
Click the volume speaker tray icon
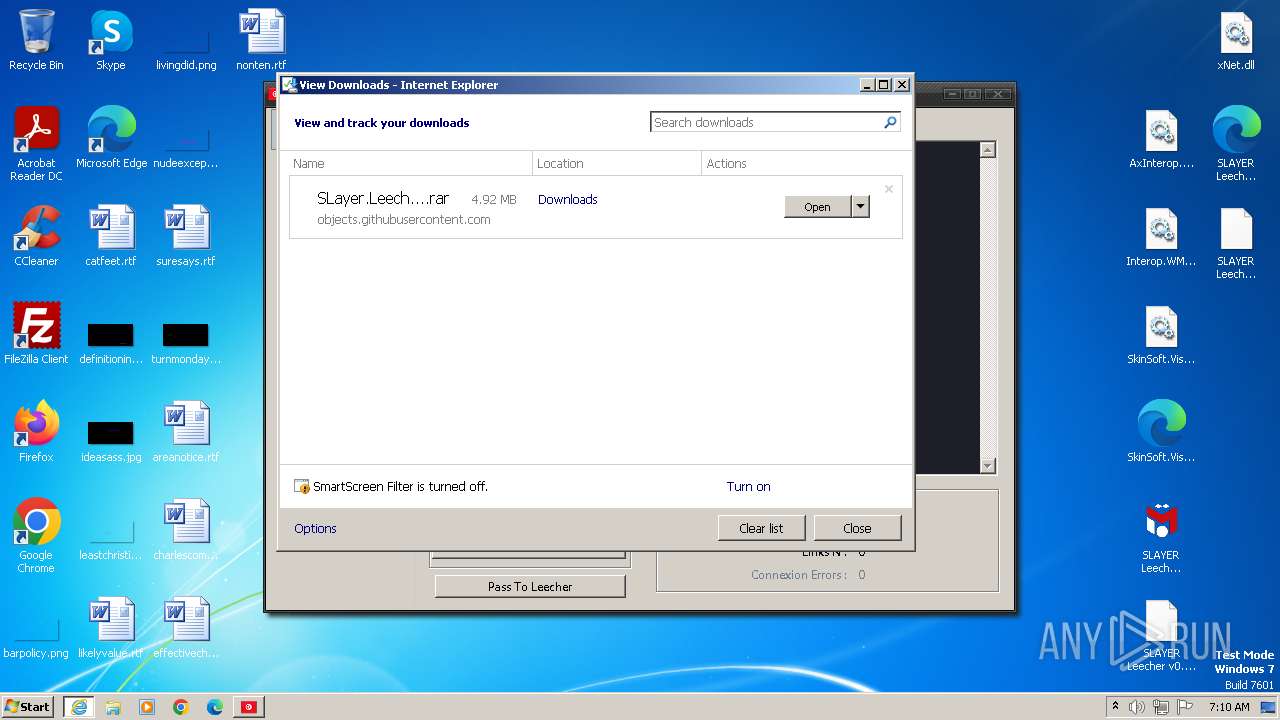[x=1137, y=707]
